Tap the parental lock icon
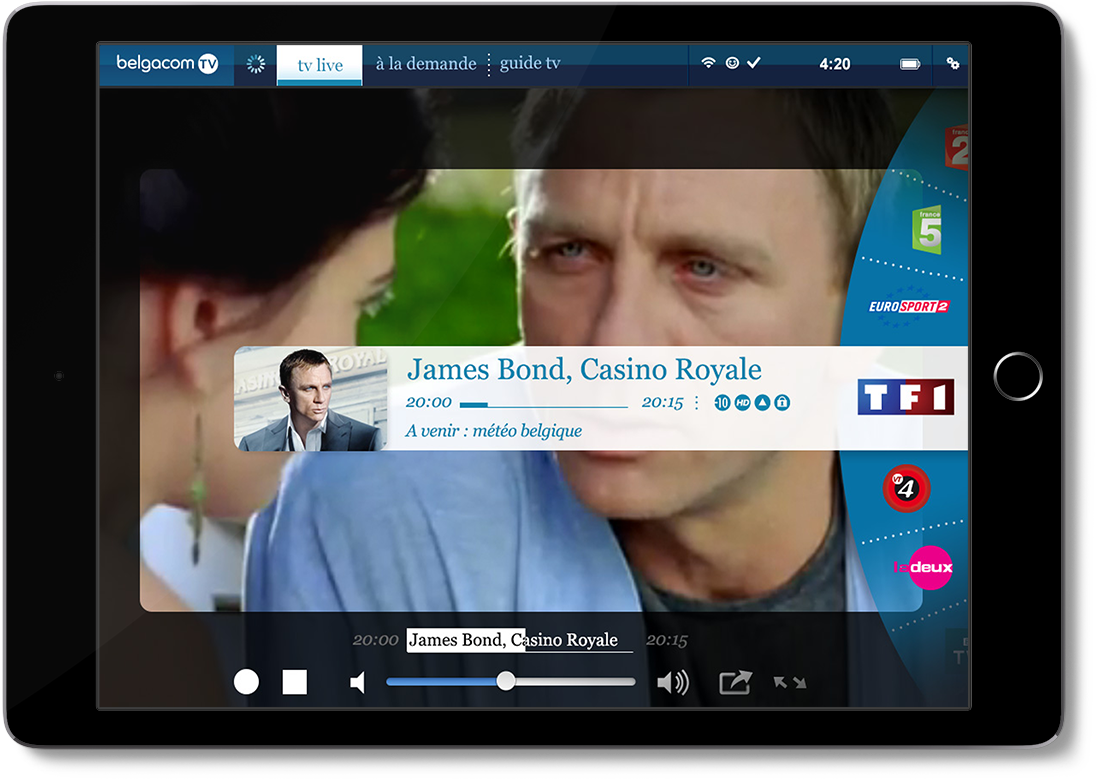This screenshot has height=779, width=1097. click(x=782, y=402)
